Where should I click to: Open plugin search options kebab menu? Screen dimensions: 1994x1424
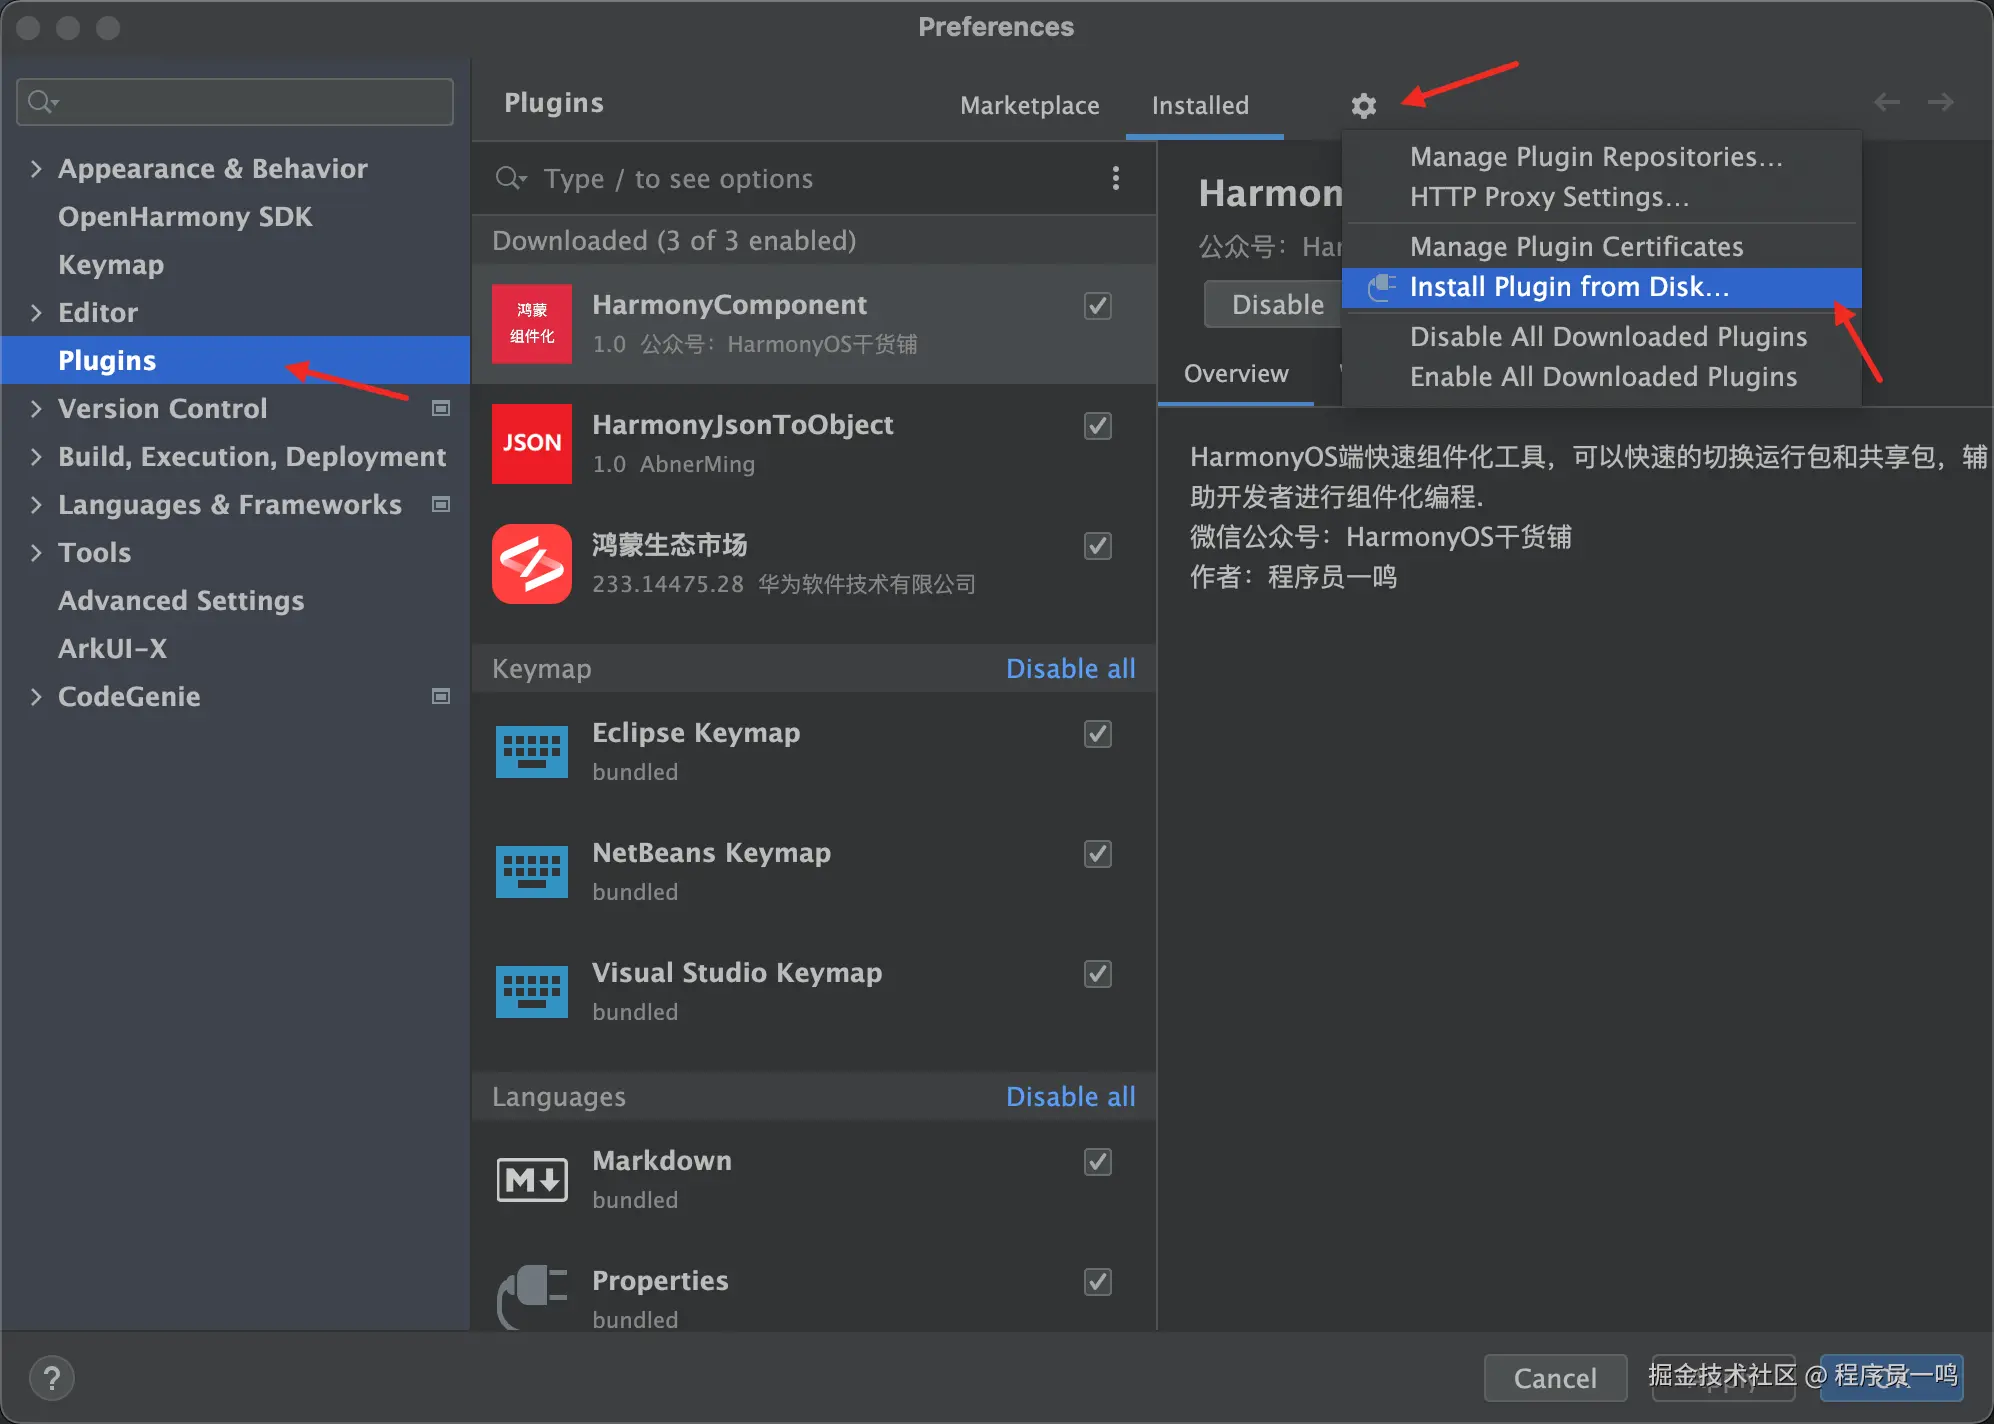[x=1115, y=178]
